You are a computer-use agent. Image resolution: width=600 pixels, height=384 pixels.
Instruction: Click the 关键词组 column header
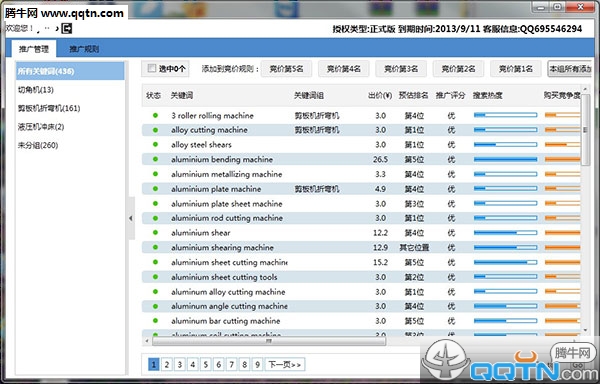tap(309, 96)
